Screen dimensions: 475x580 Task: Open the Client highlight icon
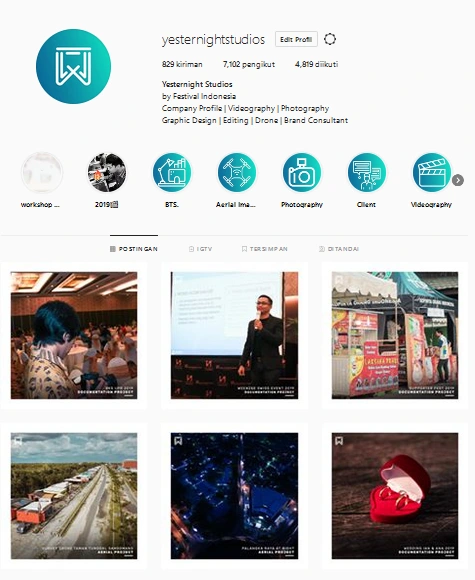pos(367,173)
